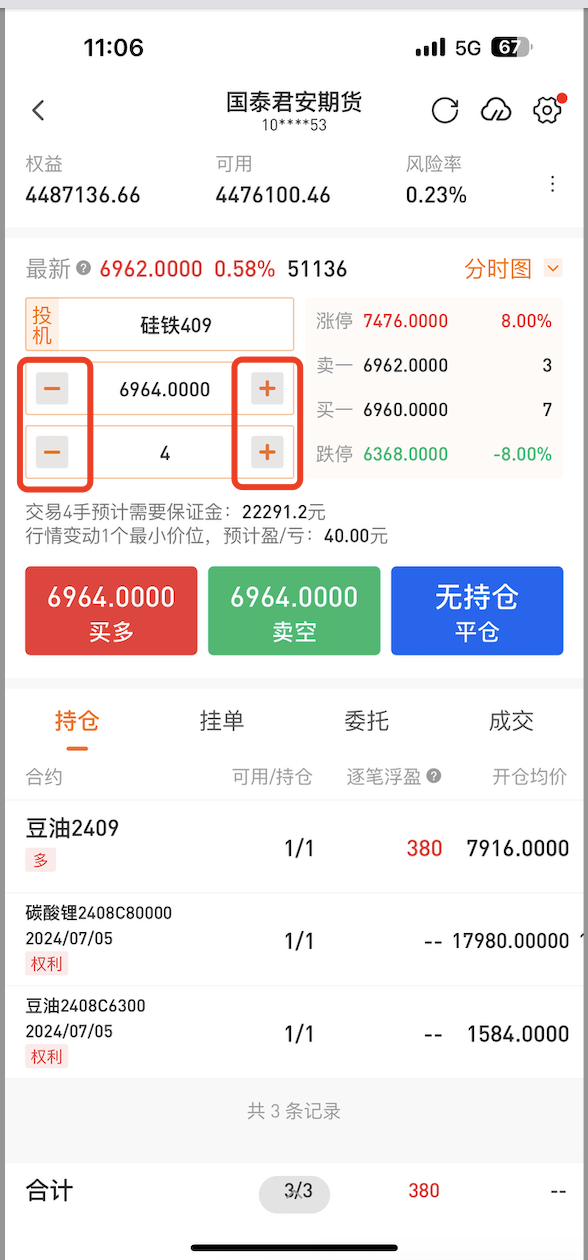Decrease price with the minus button
This screenshot has height=1260, width=588.
click(52, 389)
